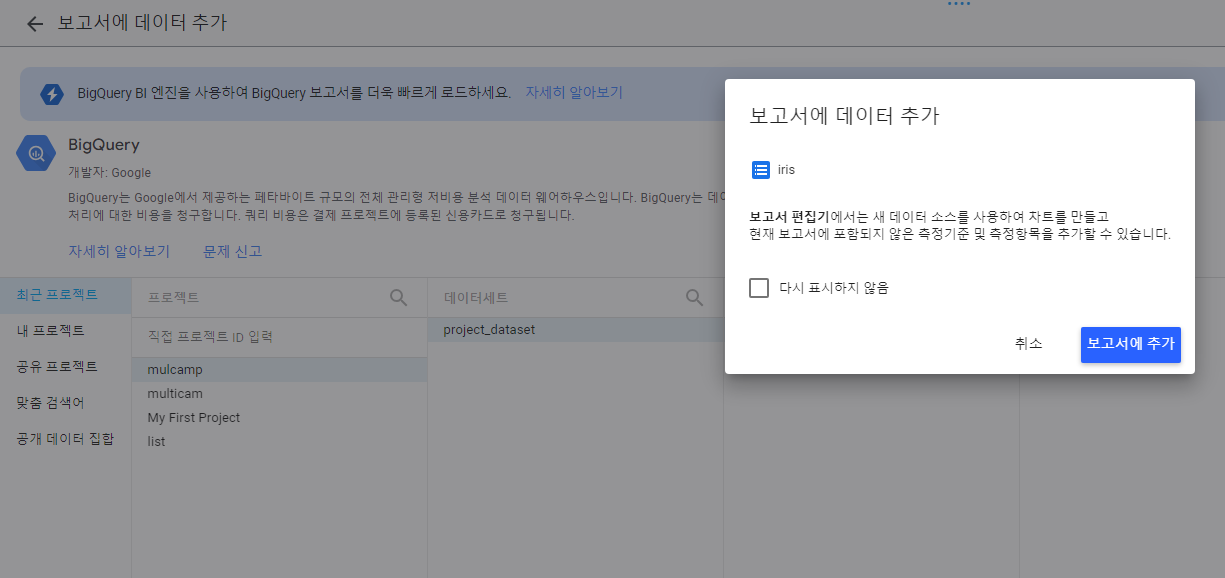1225x578 pixels.
Task: Click the BigQuery BI Engine lightning icon
Action: tap(51, 94)
